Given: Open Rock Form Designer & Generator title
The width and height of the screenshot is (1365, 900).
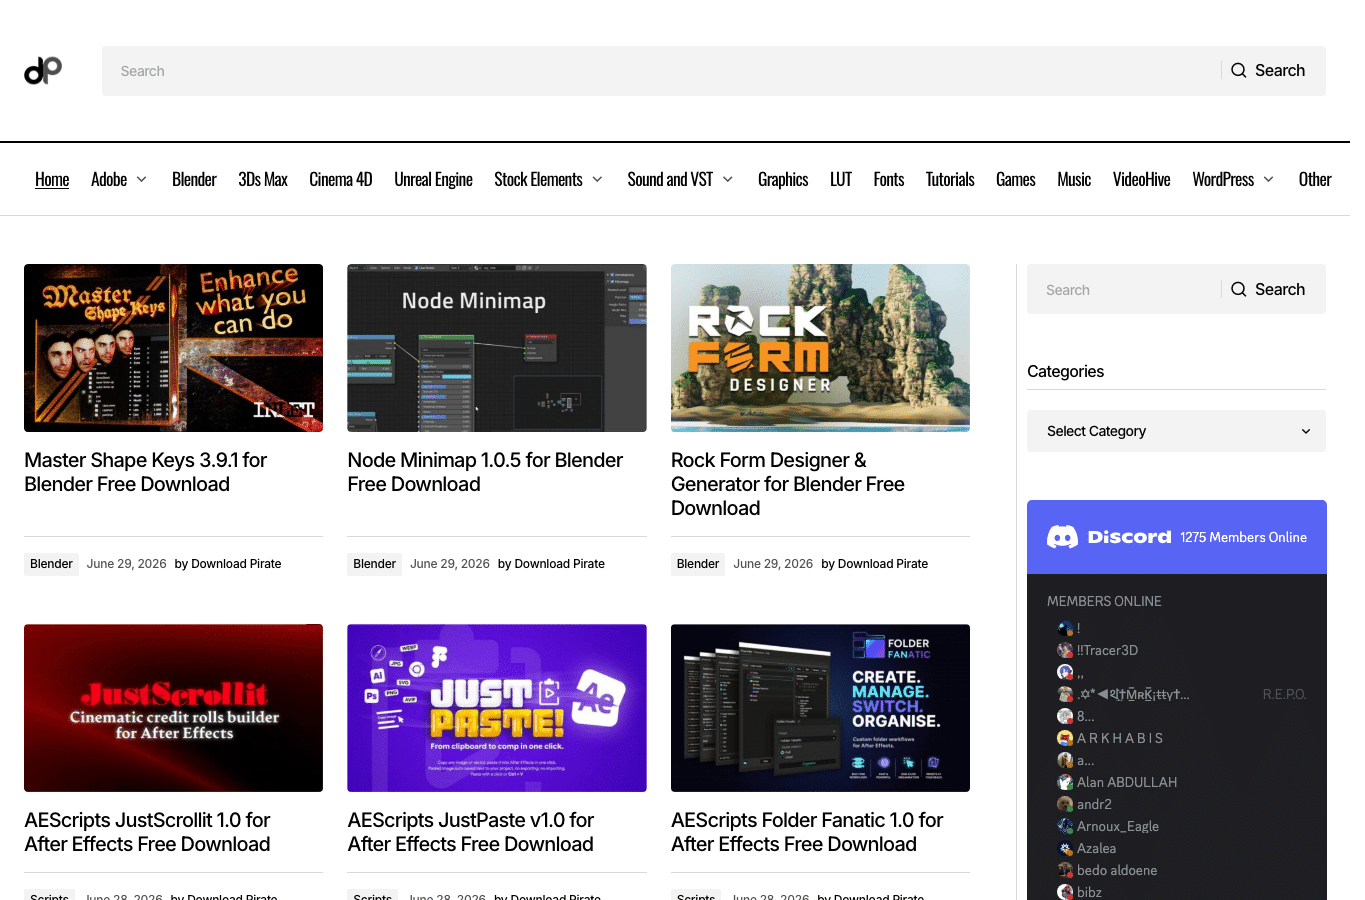Looking at the screenshot, I should click(788, 484).
